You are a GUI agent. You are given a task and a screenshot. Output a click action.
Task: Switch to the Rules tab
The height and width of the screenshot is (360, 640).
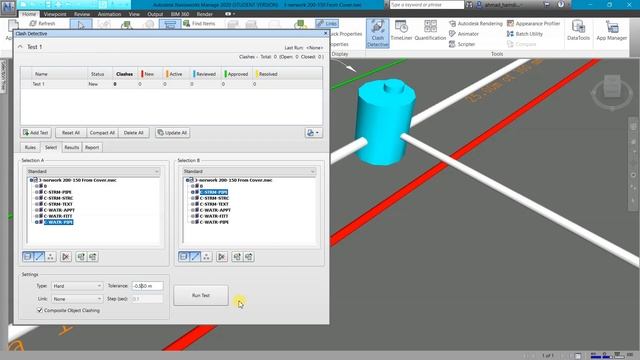point(30,147)
